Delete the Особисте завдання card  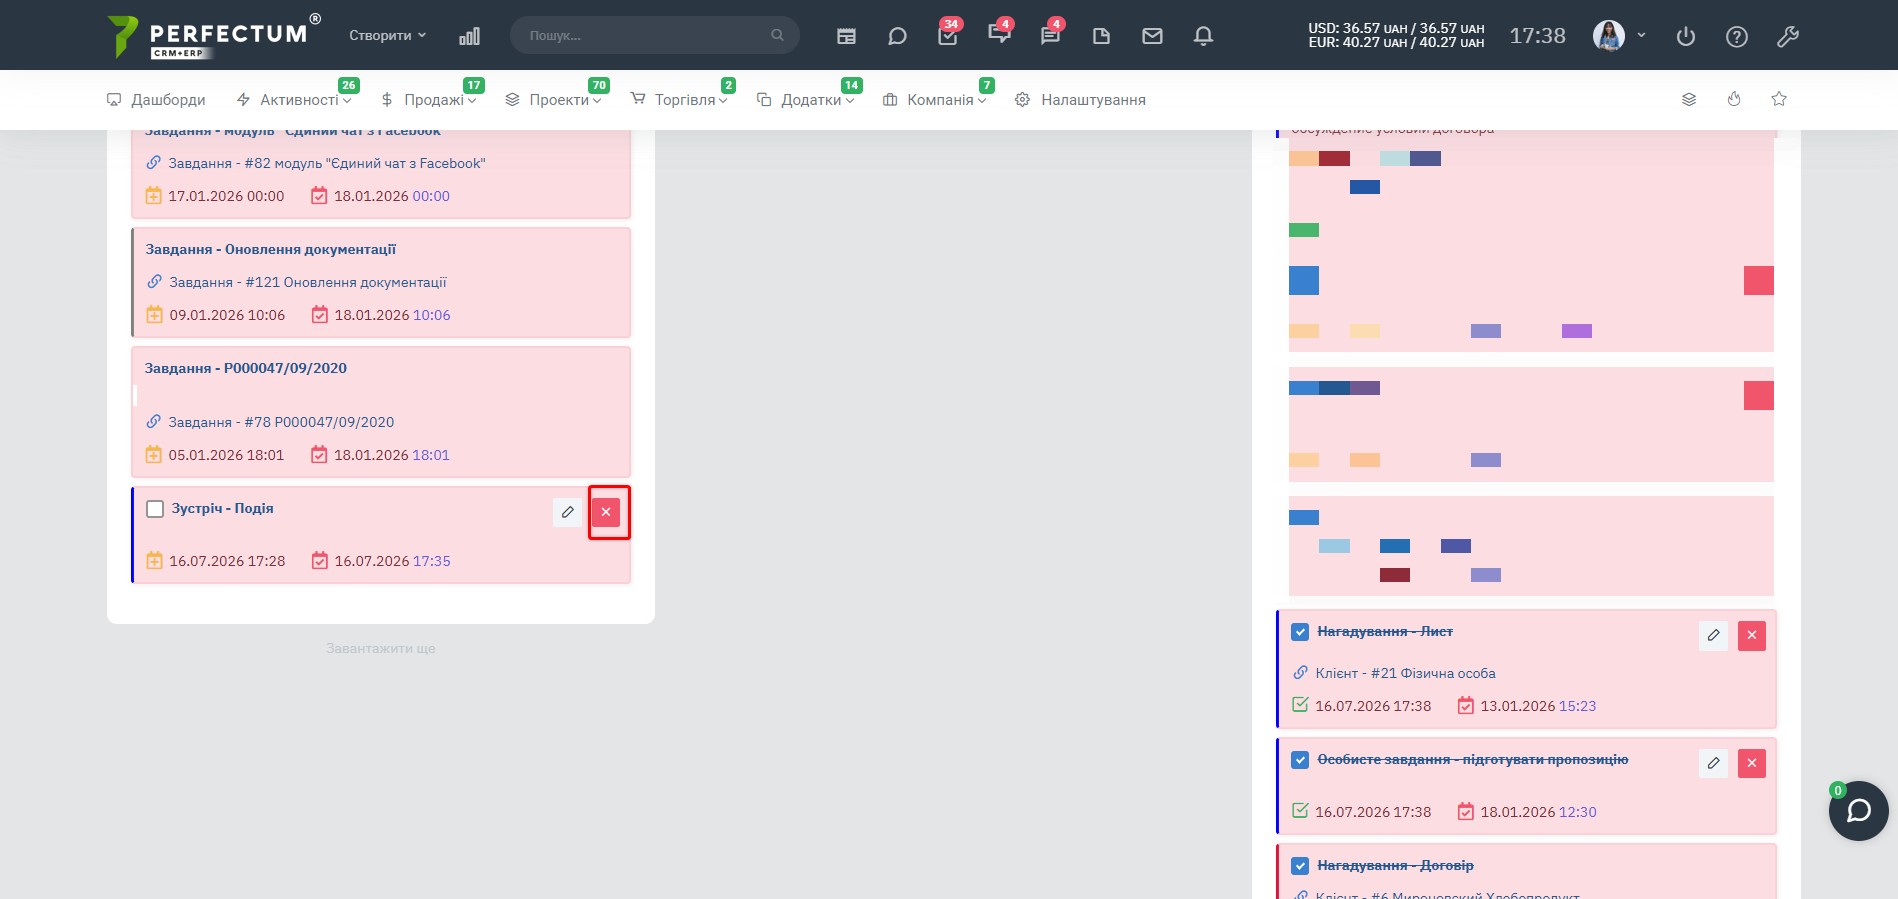[x=1752, y=763]
